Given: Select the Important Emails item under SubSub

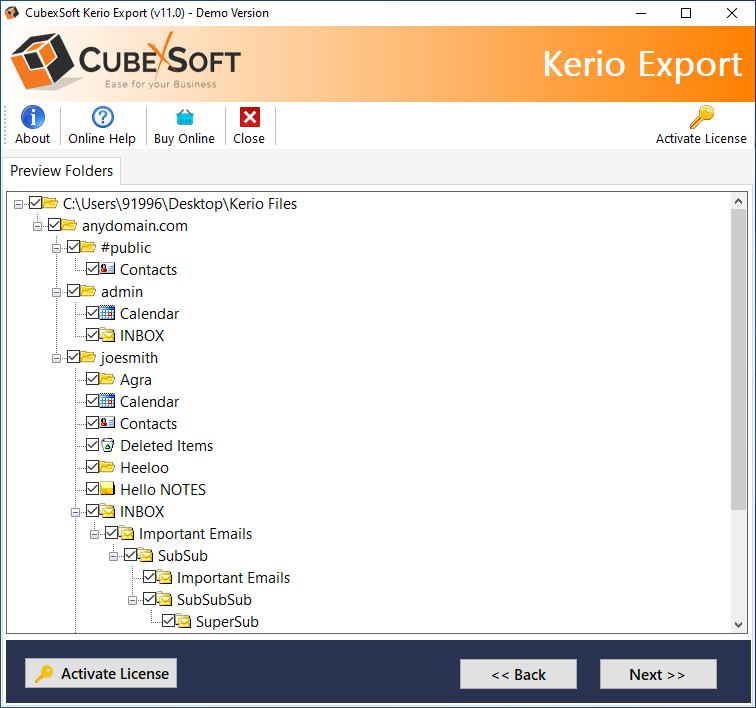Looking at the screenshot, I should point(233,578).
